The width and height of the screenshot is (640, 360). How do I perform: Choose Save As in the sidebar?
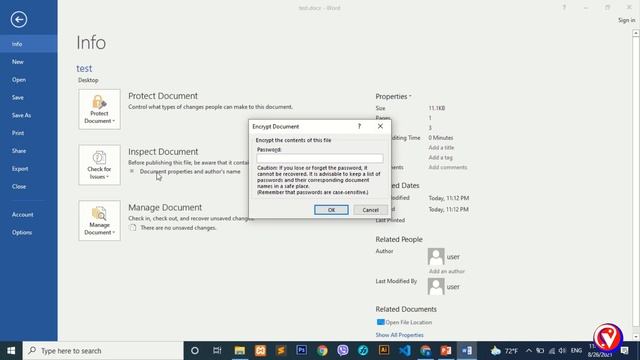(x=29, y=115)
